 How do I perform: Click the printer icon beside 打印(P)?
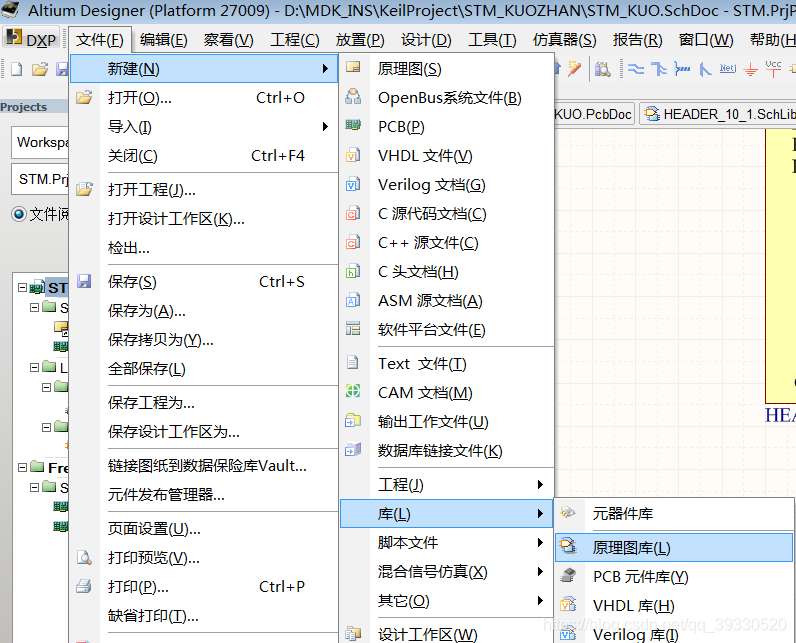pos(84,586)
